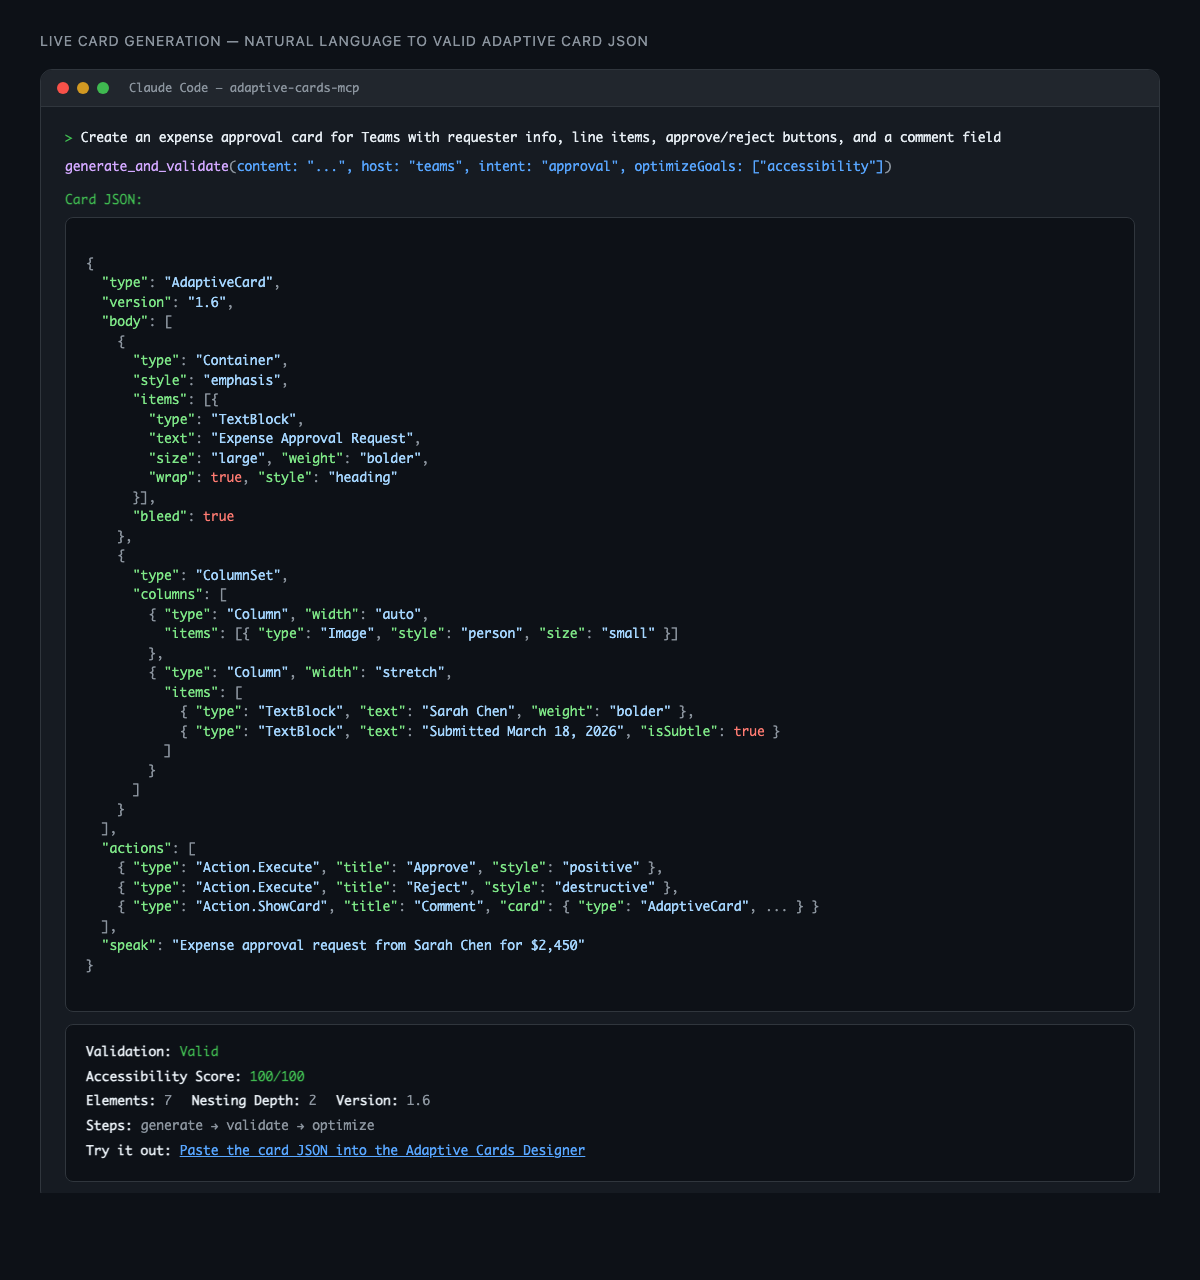Click the 100/100 accessibility score value
This screenshot has width=1200, height=1280.
[x=277, y=1076]
